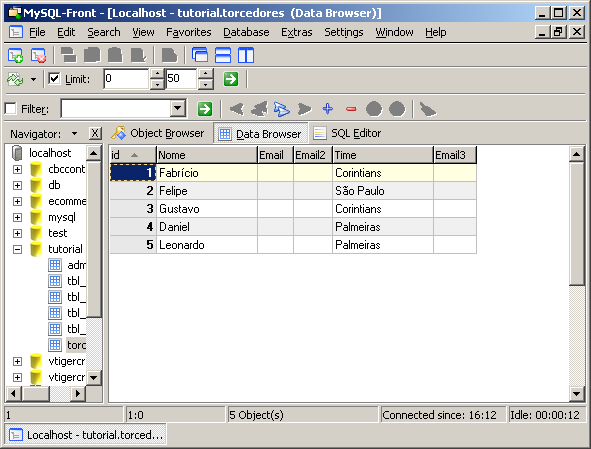Expand the test database node
This screenshot has height=449, width=591.
tap(17, 233)
